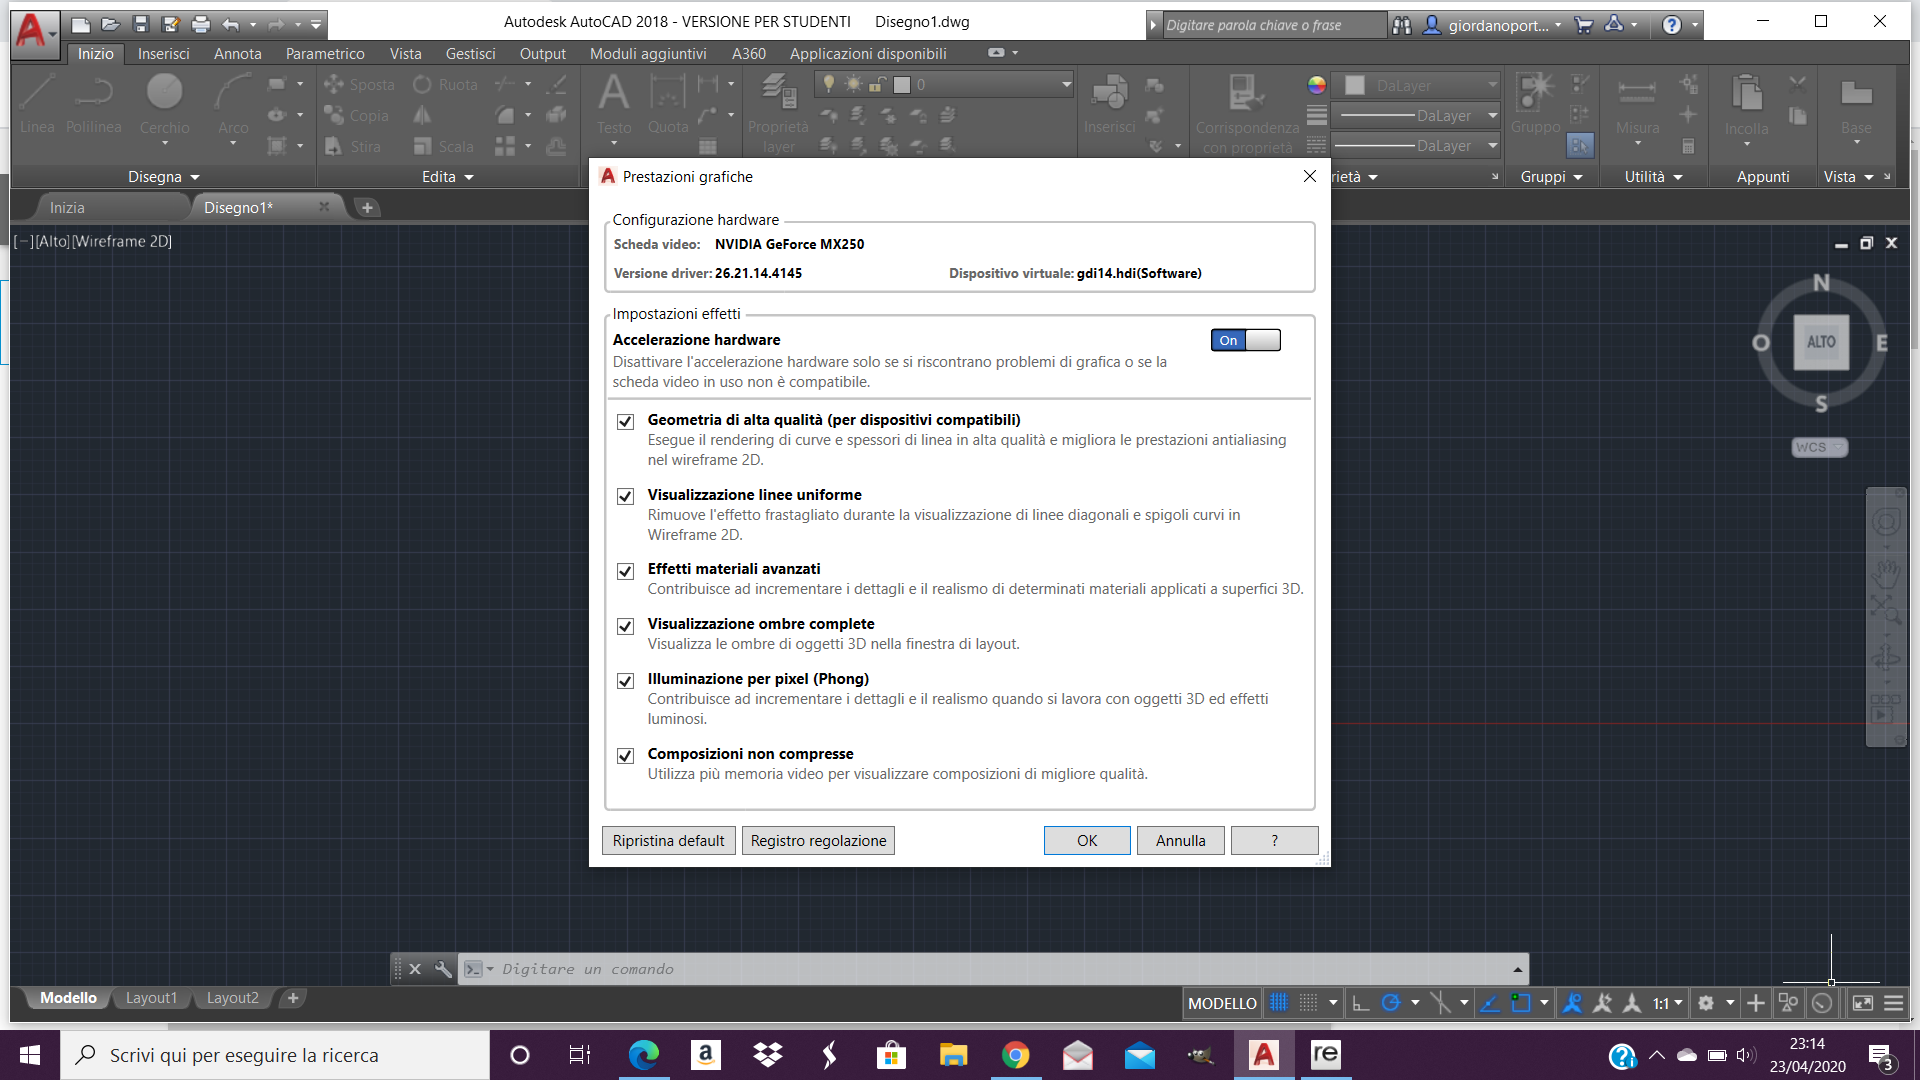Click the ? help button in dialog

tap(1274, 841)
